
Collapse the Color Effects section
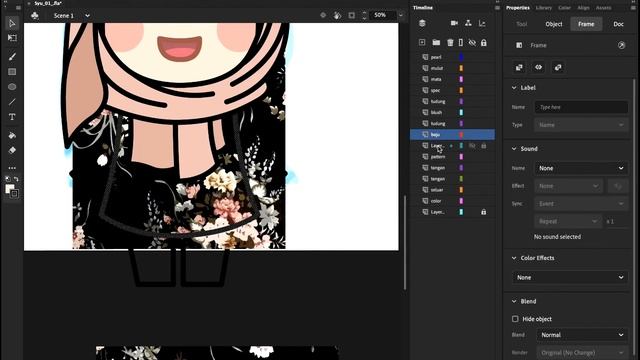coord(514,258)
